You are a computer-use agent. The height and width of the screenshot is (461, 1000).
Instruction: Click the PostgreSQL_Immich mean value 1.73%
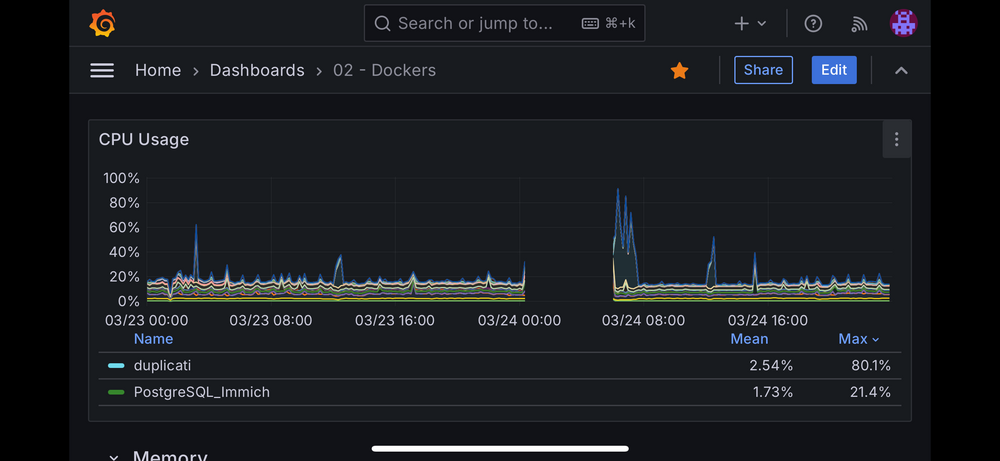click(x=773, y=392)
